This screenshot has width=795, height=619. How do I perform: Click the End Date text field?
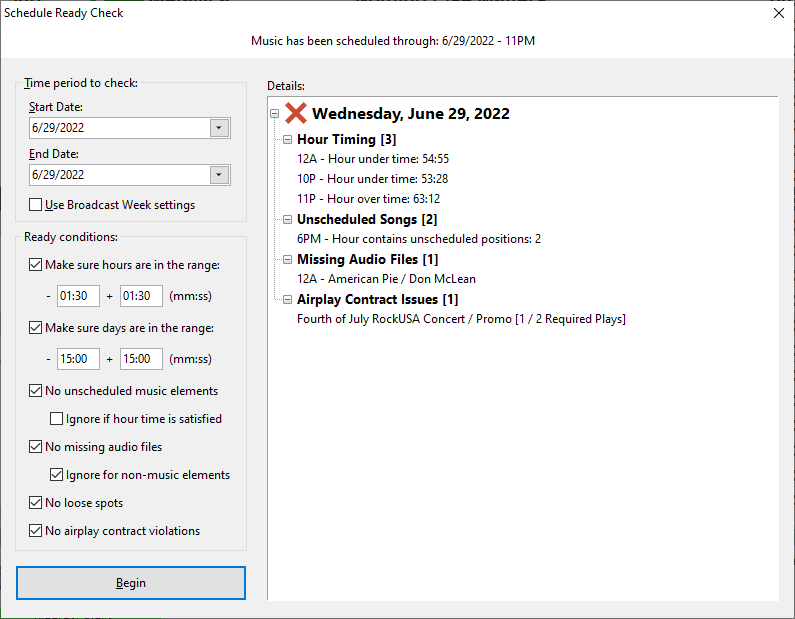pos(120,175)
